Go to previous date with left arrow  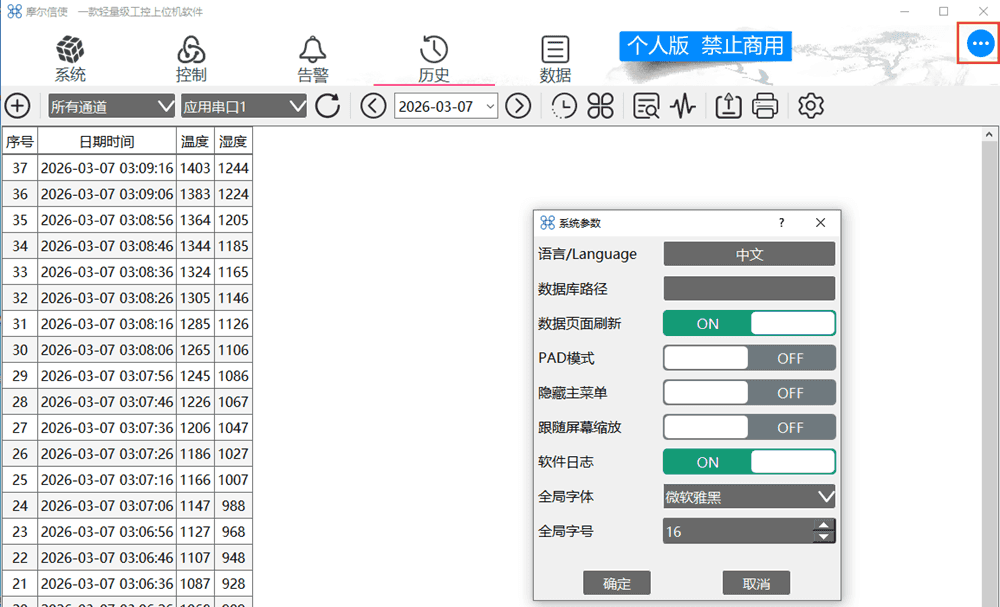pos(373,106)
